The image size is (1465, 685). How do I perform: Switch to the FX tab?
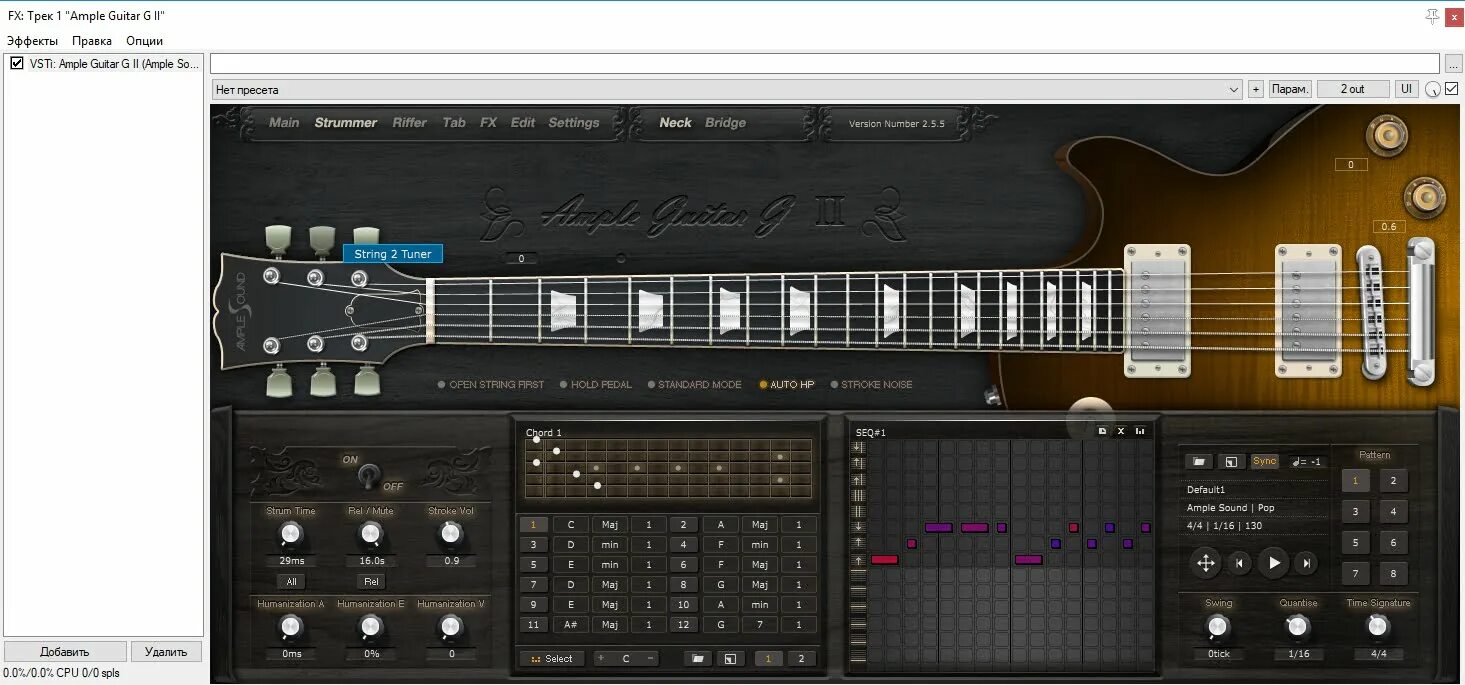tap(488, 123)
